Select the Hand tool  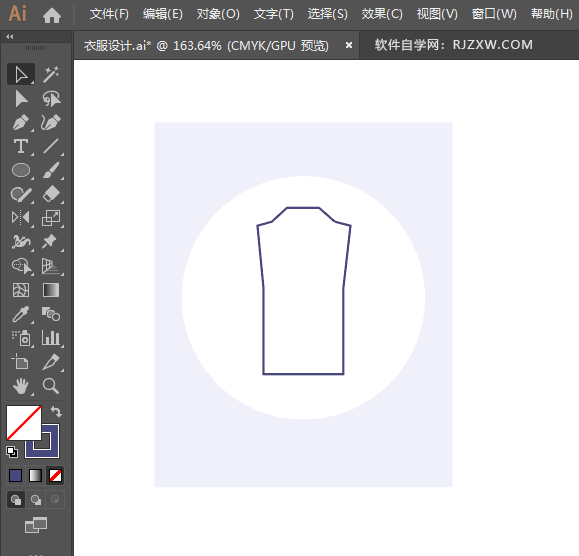(21, 386)
